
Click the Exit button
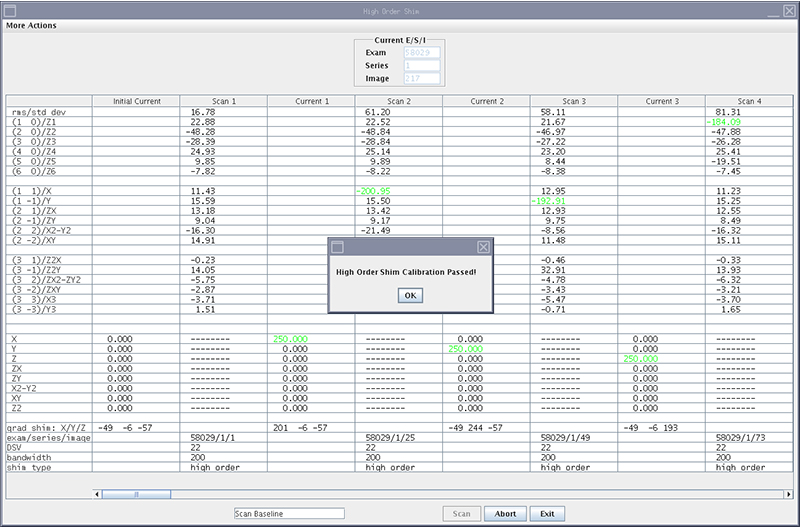547,514
